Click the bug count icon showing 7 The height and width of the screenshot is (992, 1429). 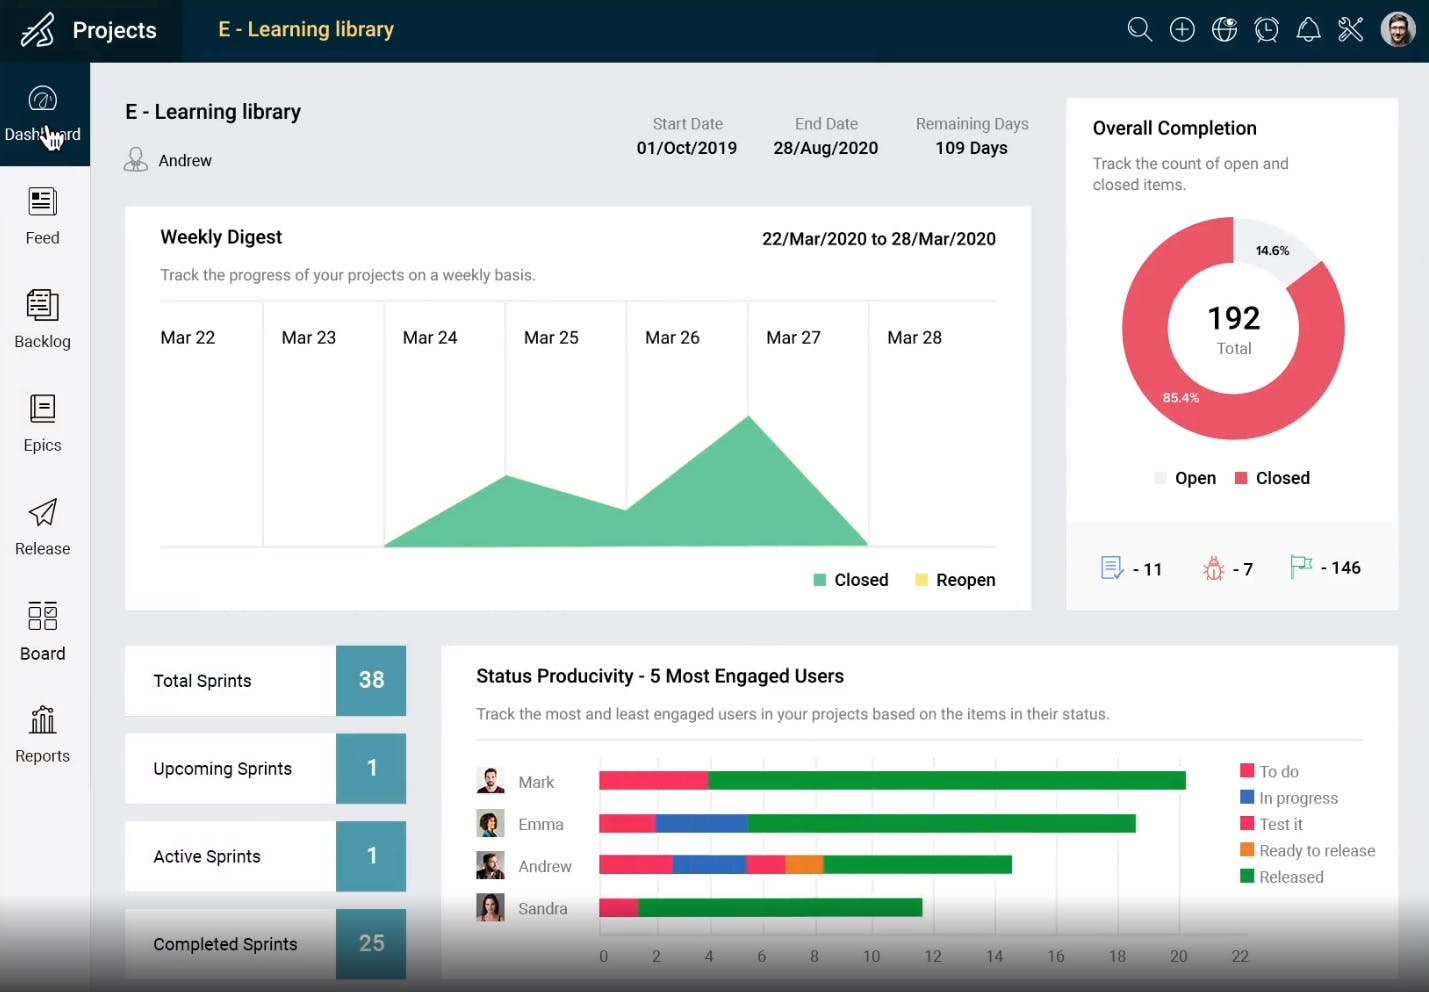(x=1213, y=568)
